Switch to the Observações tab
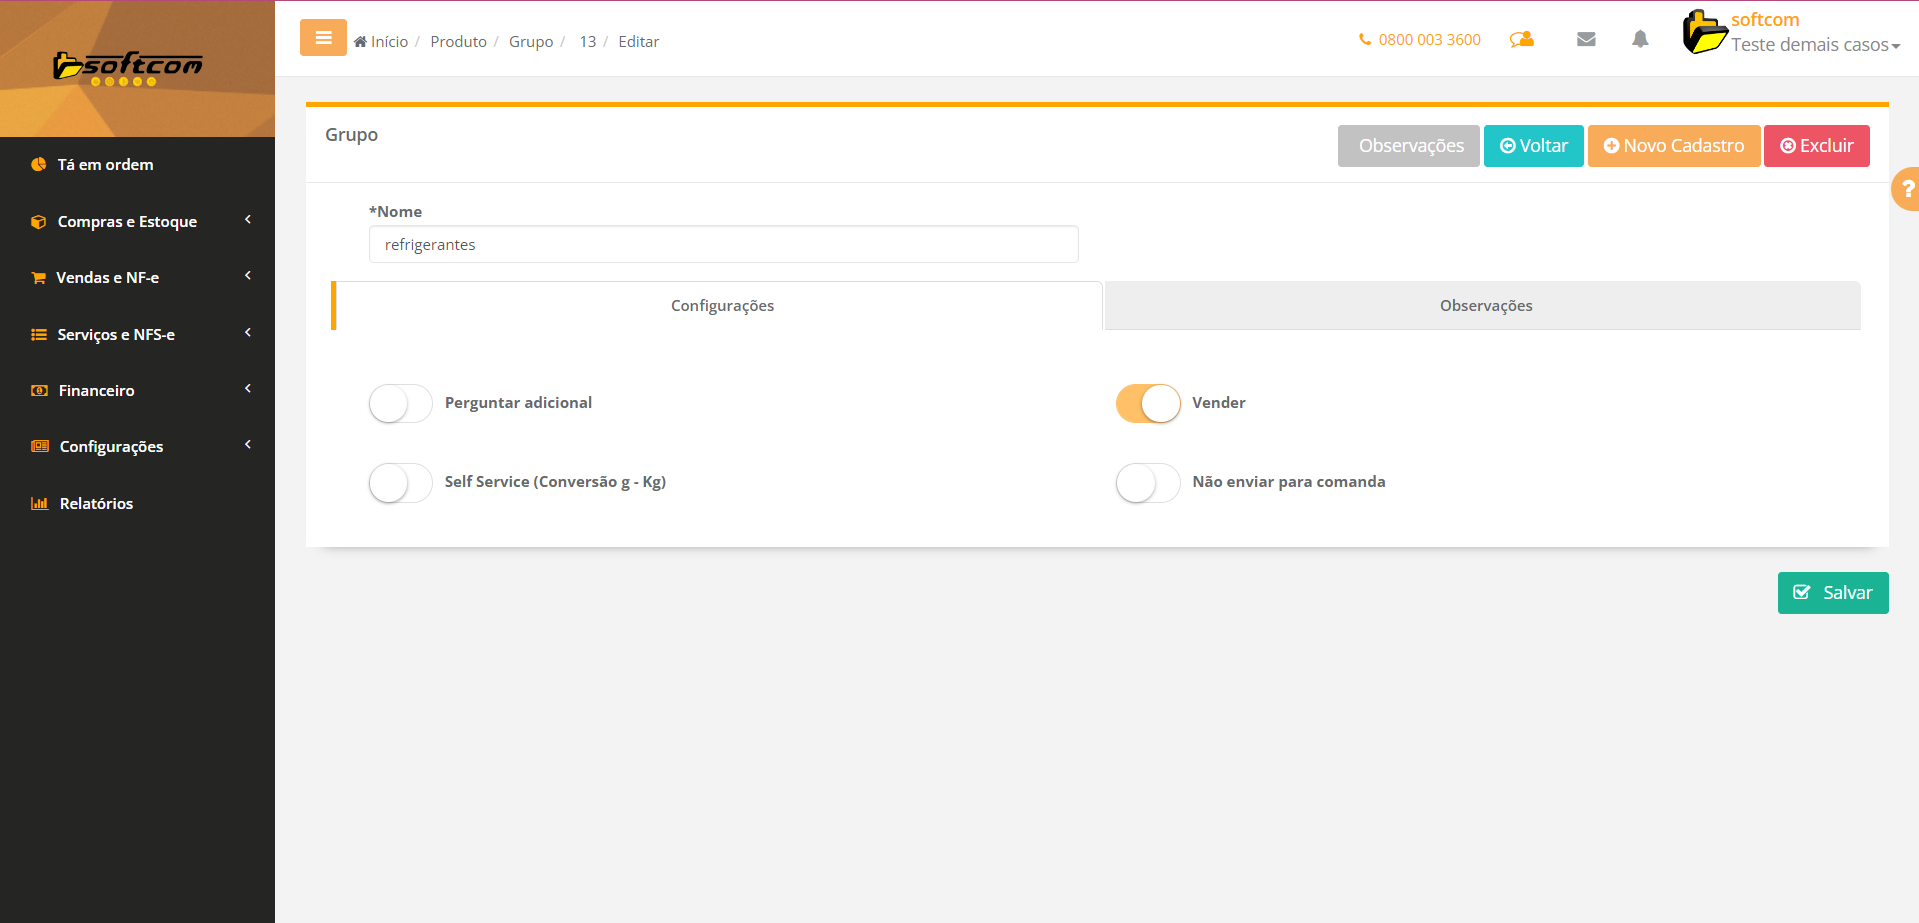Screen dimensions: 1919x923 coord(1485,306)
